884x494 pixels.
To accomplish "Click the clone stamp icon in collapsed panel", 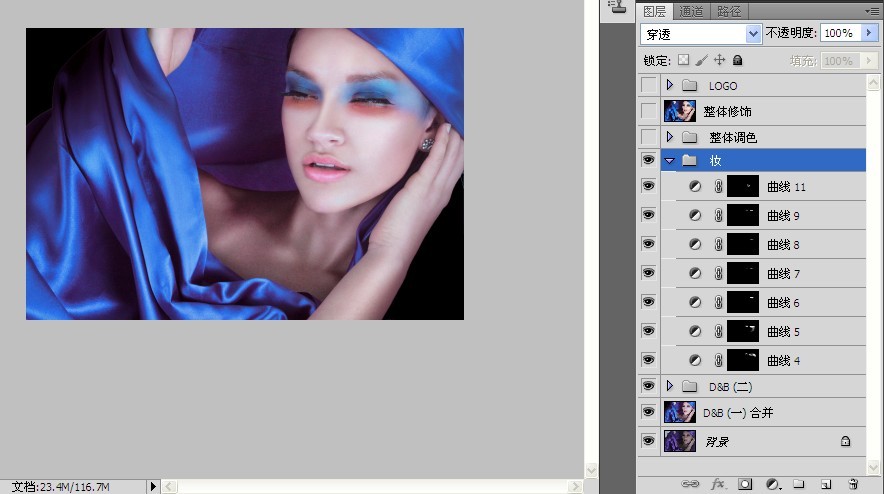I will (617, 7).
